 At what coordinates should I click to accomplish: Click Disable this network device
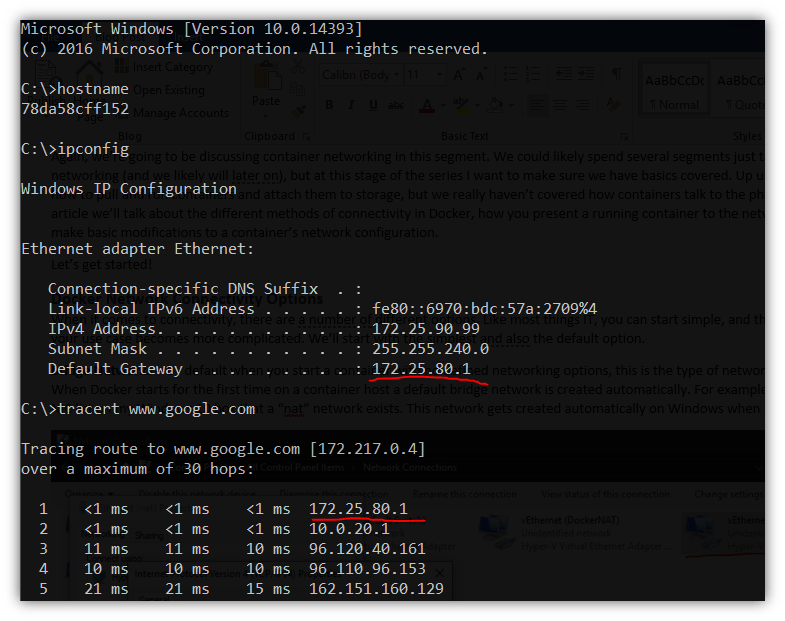[197, 494]
